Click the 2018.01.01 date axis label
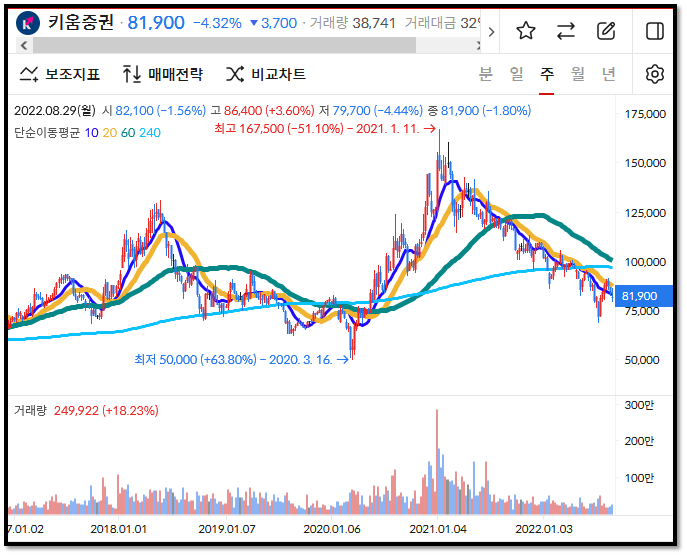687x556 pixels. (x=119, y=529)
